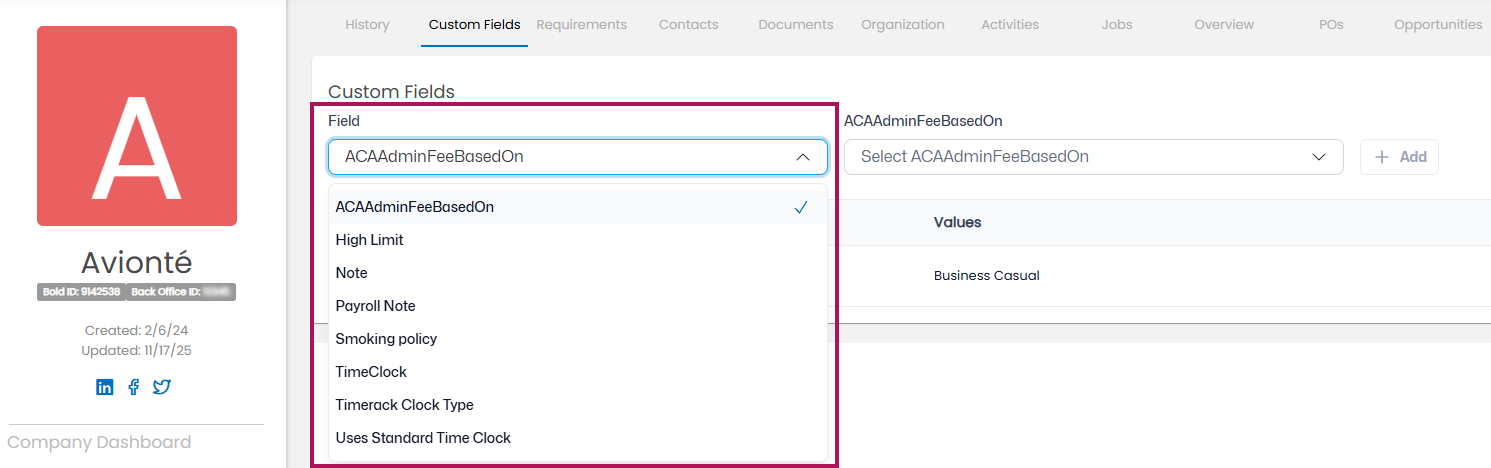Open the Company Dashboard link
The width and height of the screenshot is (1491, 468).
click(99, 442)
